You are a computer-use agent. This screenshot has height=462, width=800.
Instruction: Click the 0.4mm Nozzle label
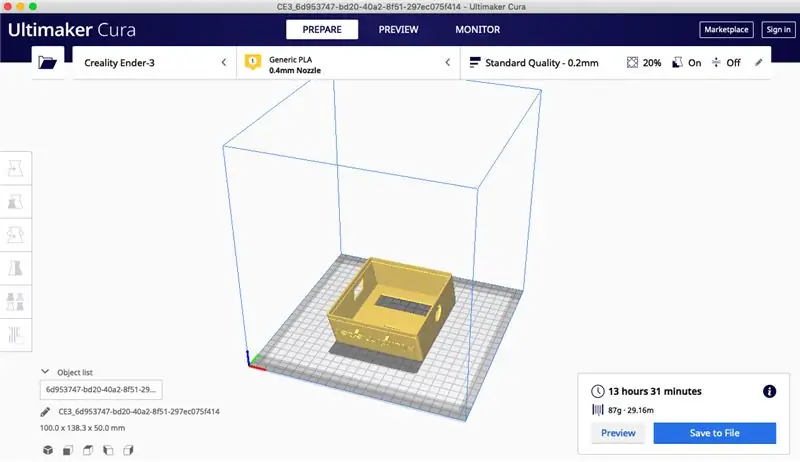click(295, 70)
